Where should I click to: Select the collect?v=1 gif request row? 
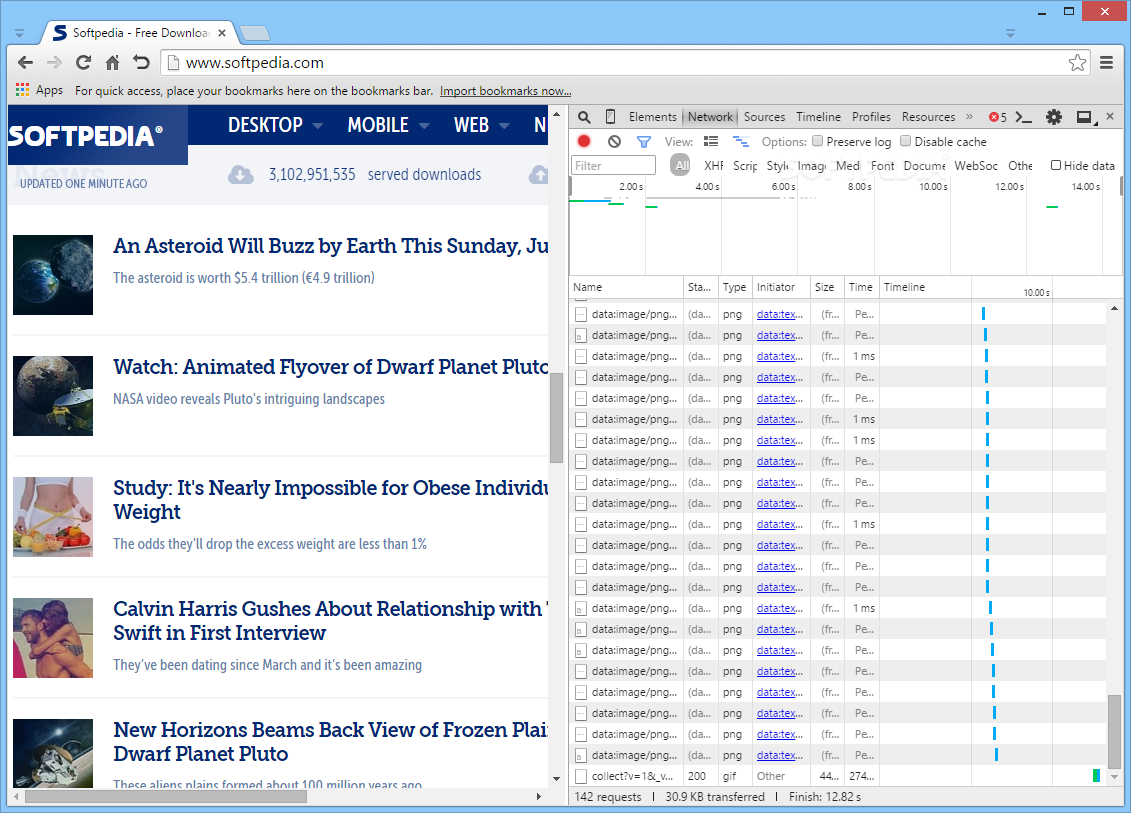tap(837, 776)
